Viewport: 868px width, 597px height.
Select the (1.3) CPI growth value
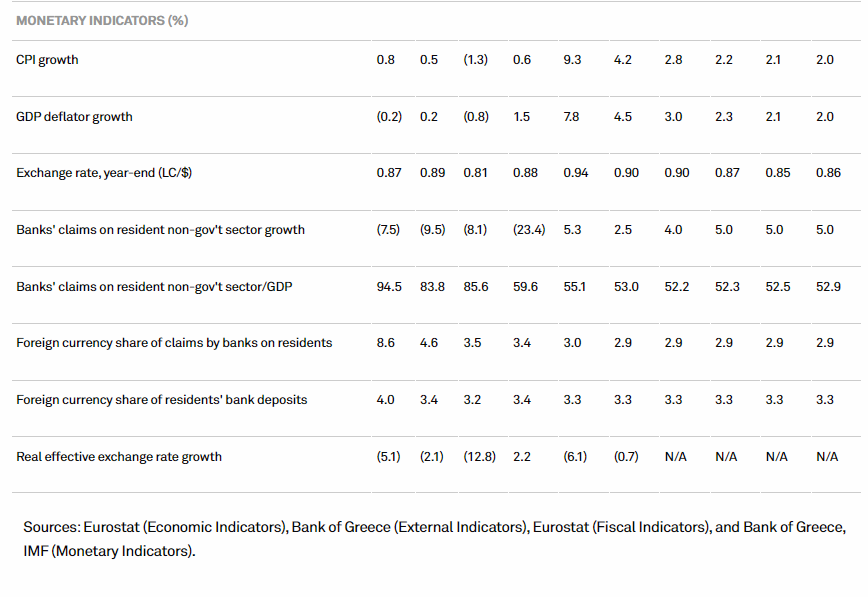[475, 60]
